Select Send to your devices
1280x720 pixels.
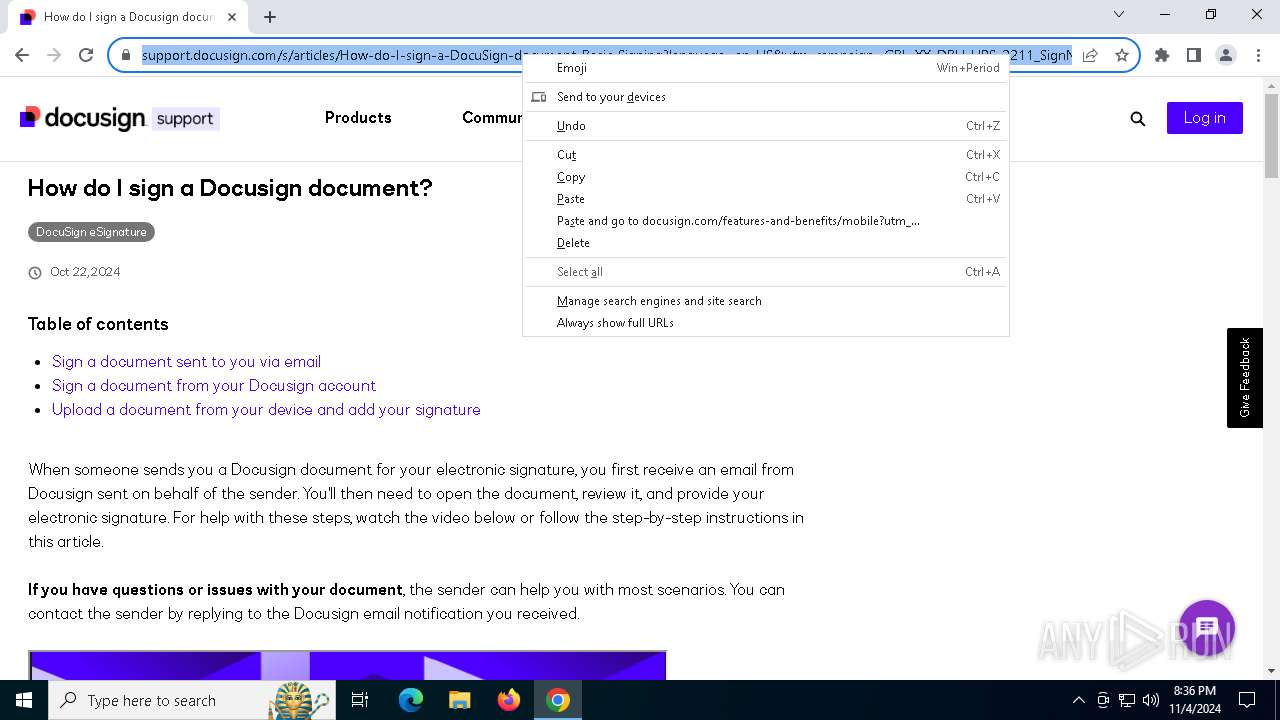click(765, 97)
